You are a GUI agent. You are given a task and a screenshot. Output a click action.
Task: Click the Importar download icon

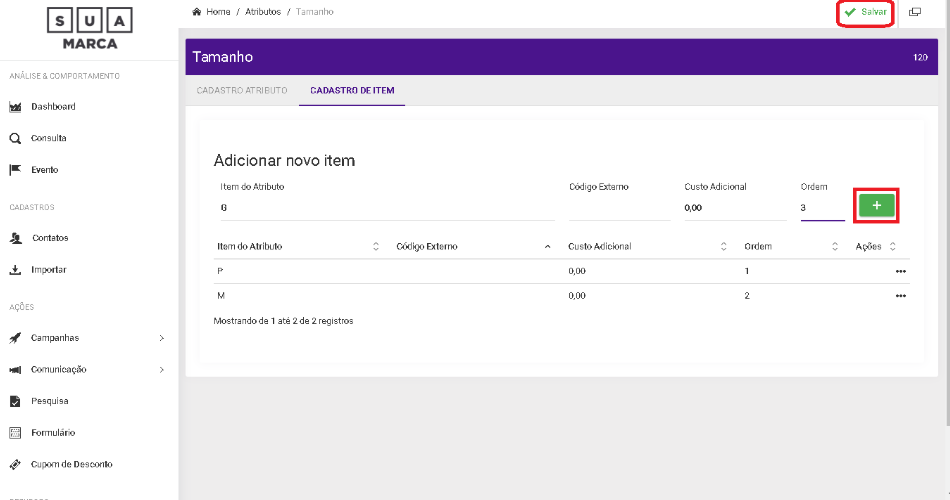click(x=15, y=270)
